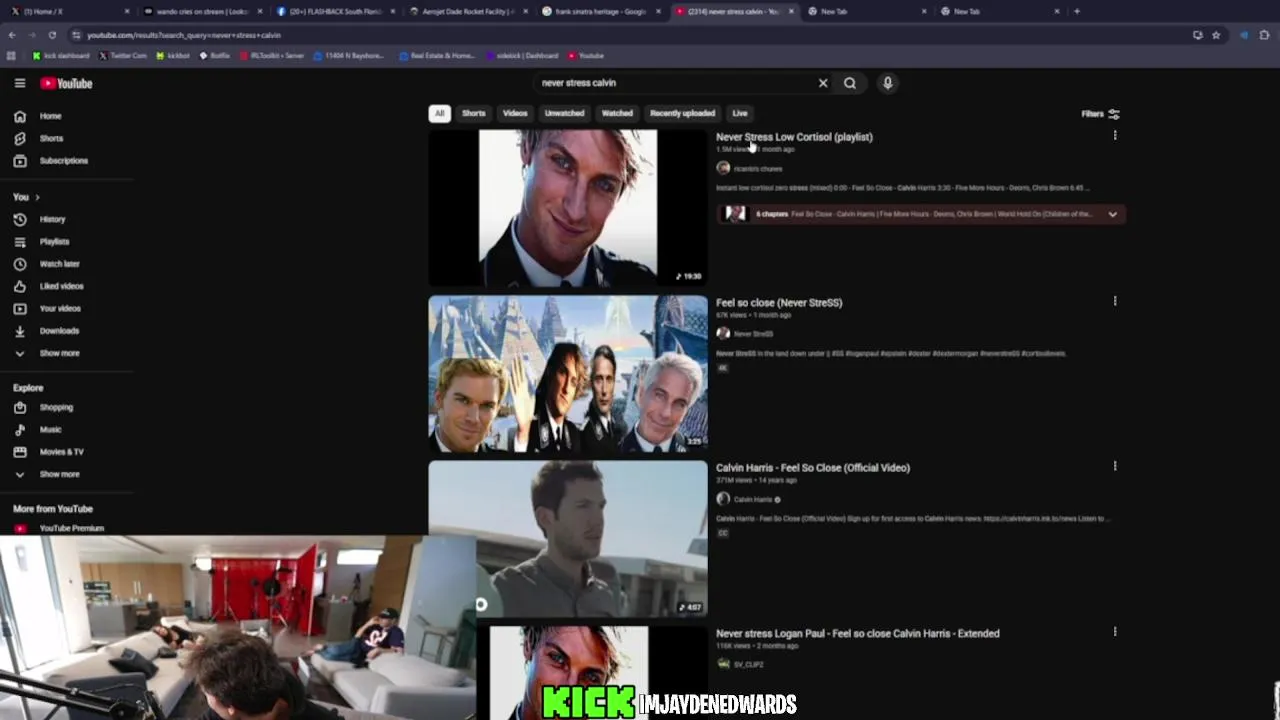Open Calvin Harris - Feel So Close title
The image size is (1280, 720).
pyautogui.click(x=813, y=467)
